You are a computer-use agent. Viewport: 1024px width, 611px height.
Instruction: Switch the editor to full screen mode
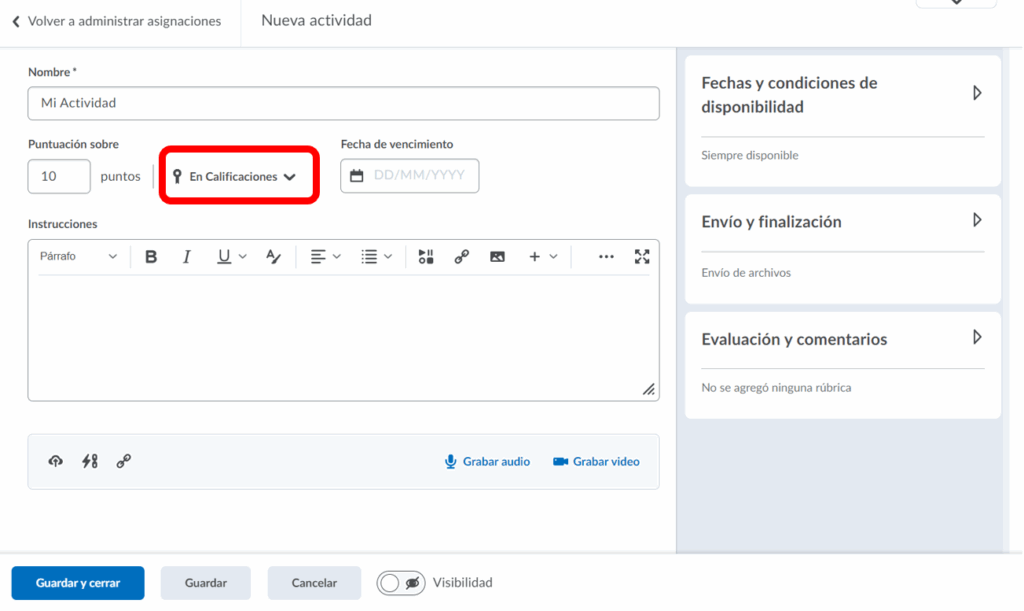click(x=642, y=257)
